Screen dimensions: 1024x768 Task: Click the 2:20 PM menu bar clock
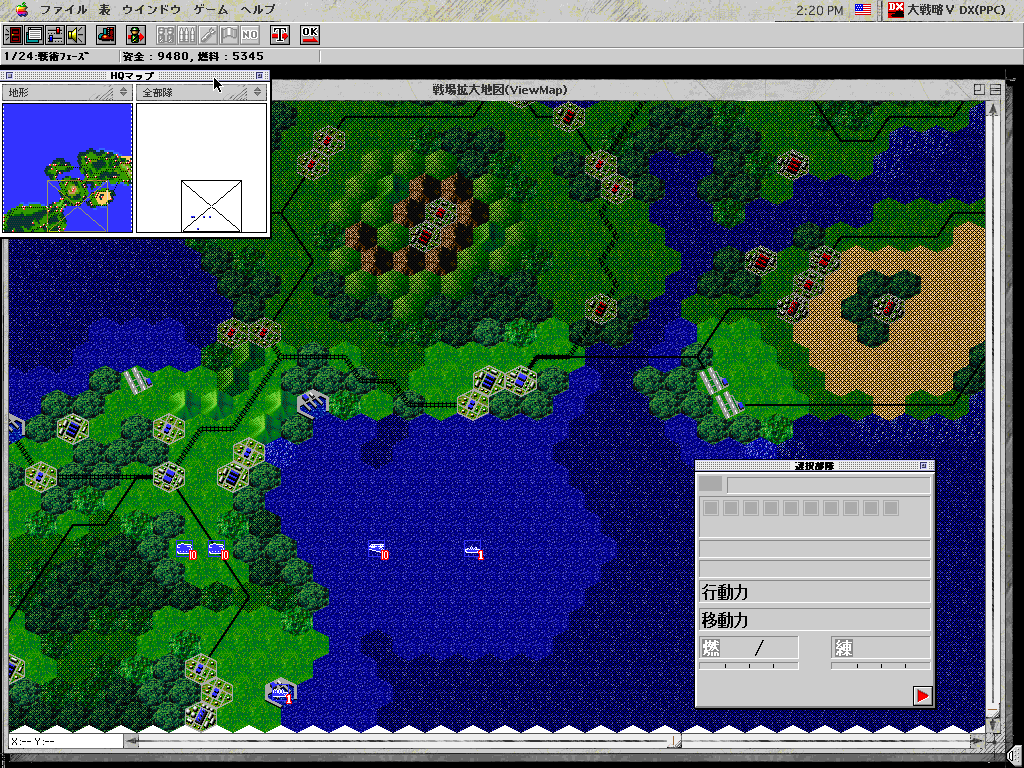click(820, 10)
